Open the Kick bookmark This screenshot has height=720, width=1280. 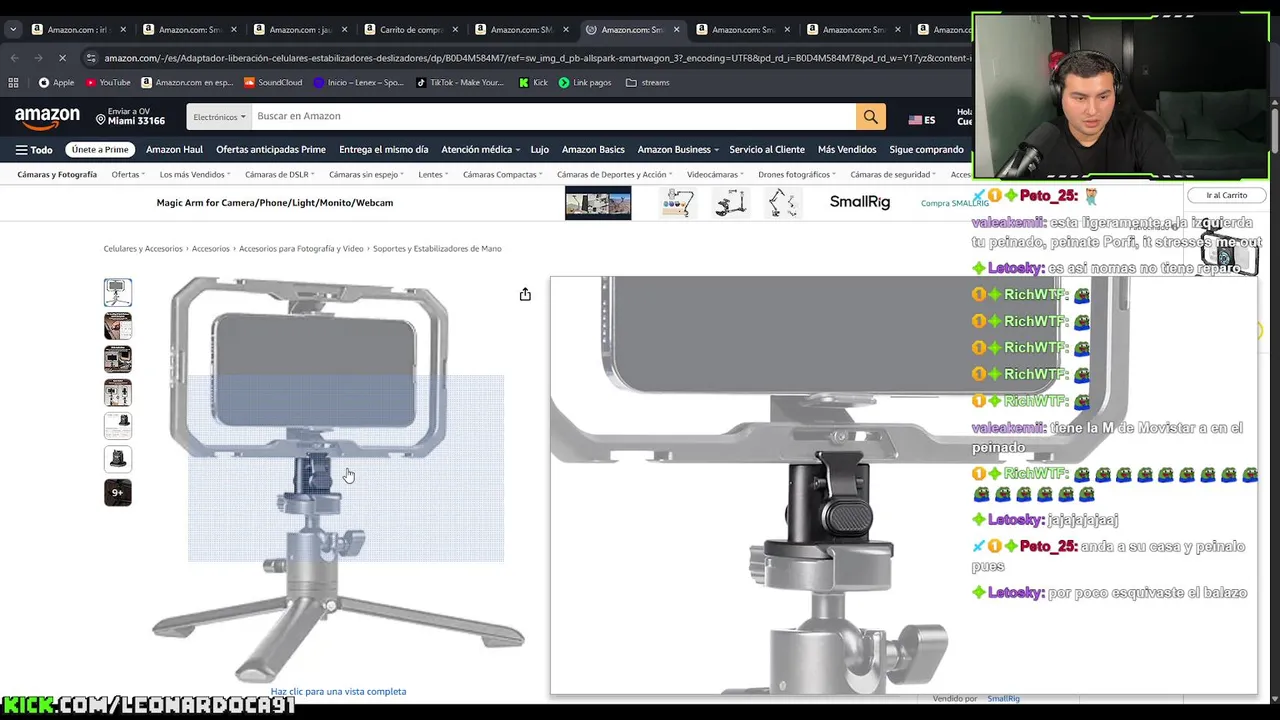coord(533,83)
